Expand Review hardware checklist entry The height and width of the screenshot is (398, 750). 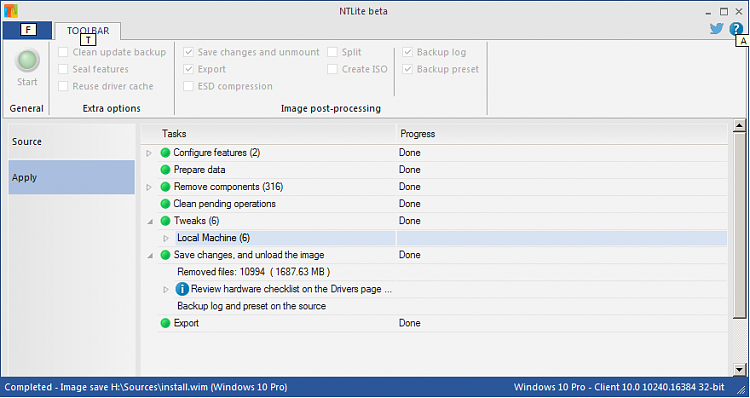click(166, 289)
